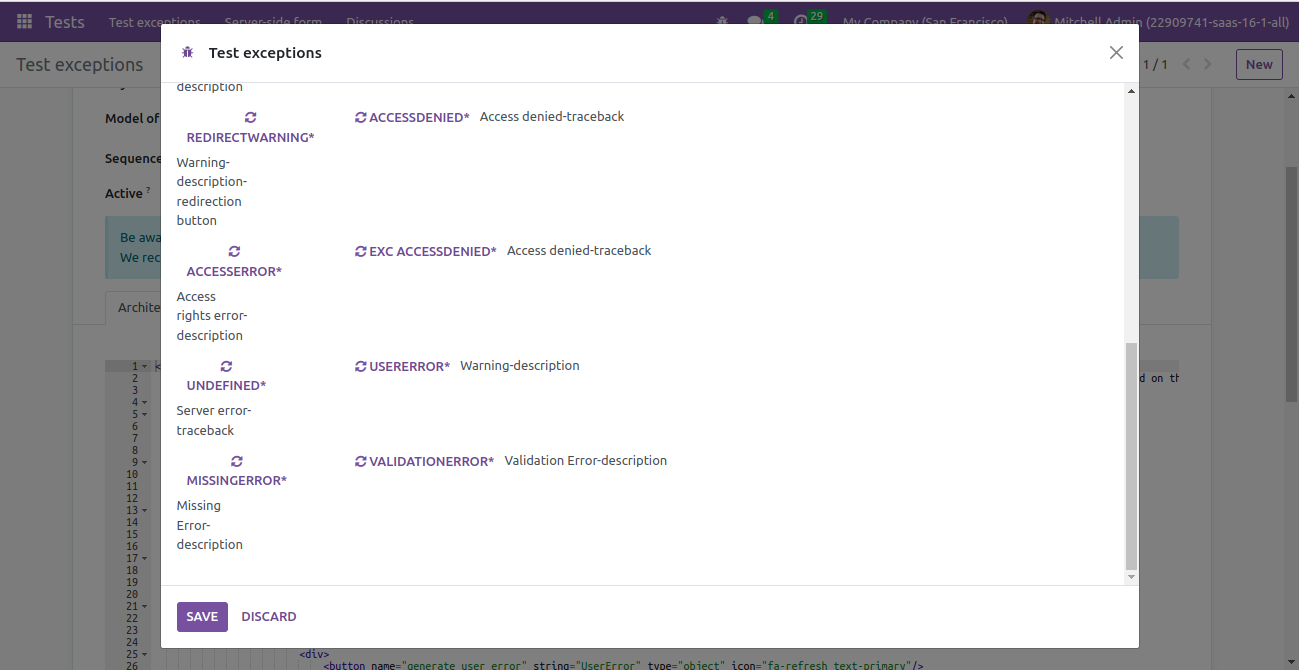
Task: Collapse code fold arrow at line 17
Action: point(145,558)
